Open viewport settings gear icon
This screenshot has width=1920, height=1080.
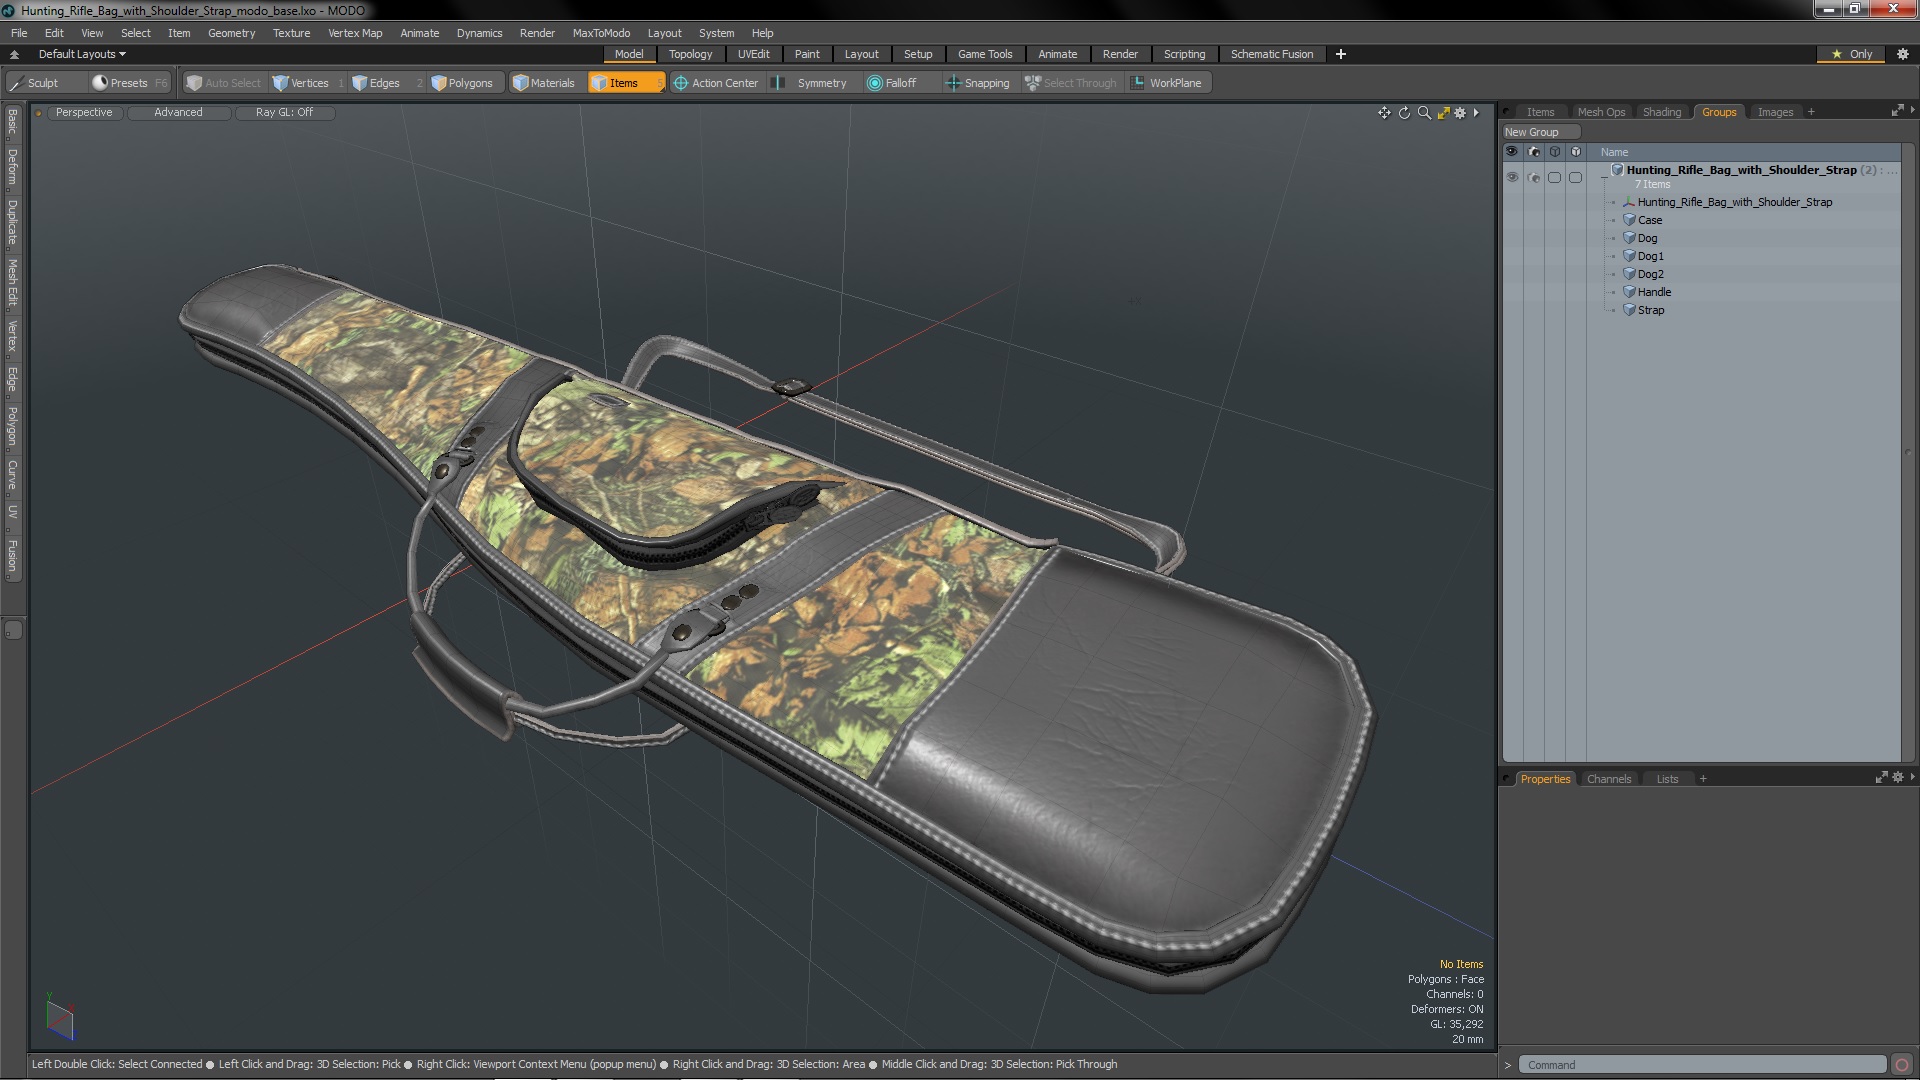[1460, 113]
